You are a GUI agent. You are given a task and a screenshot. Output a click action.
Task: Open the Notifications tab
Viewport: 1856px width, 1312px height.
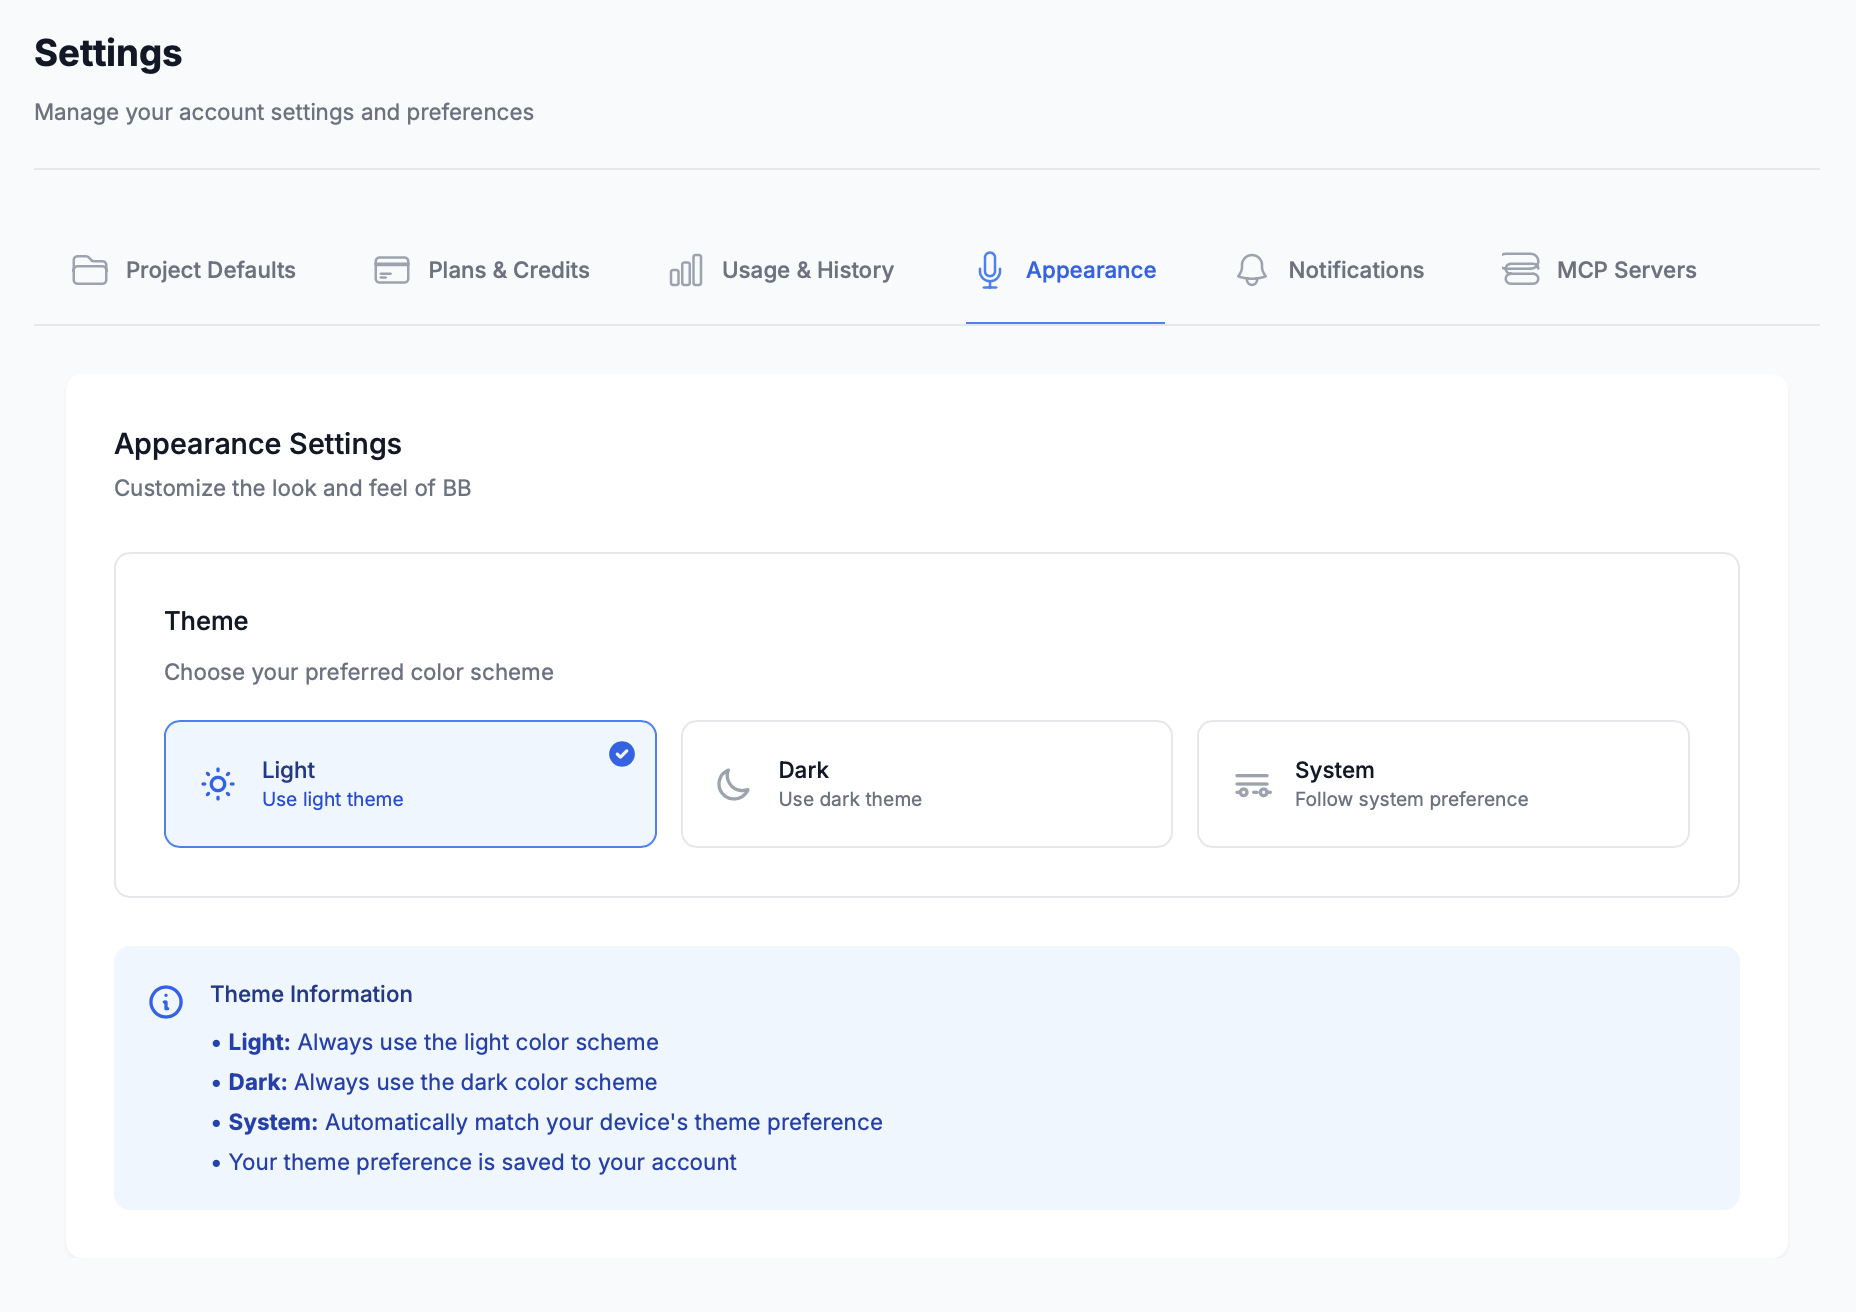pyautogui.click(x=1355, y=270)
